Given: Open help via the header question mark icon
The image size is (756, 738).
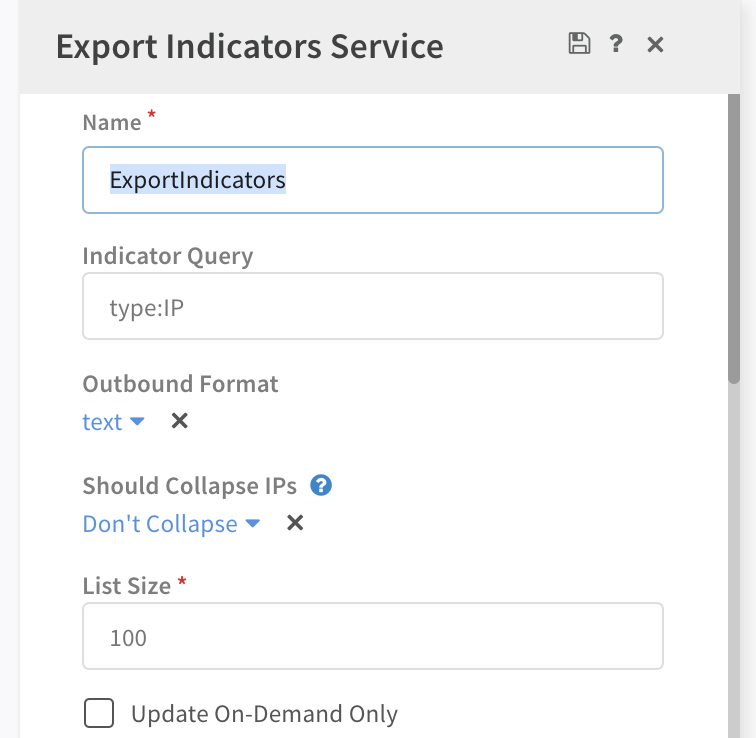Looking at the screenshot, I should tap(617, 44).
